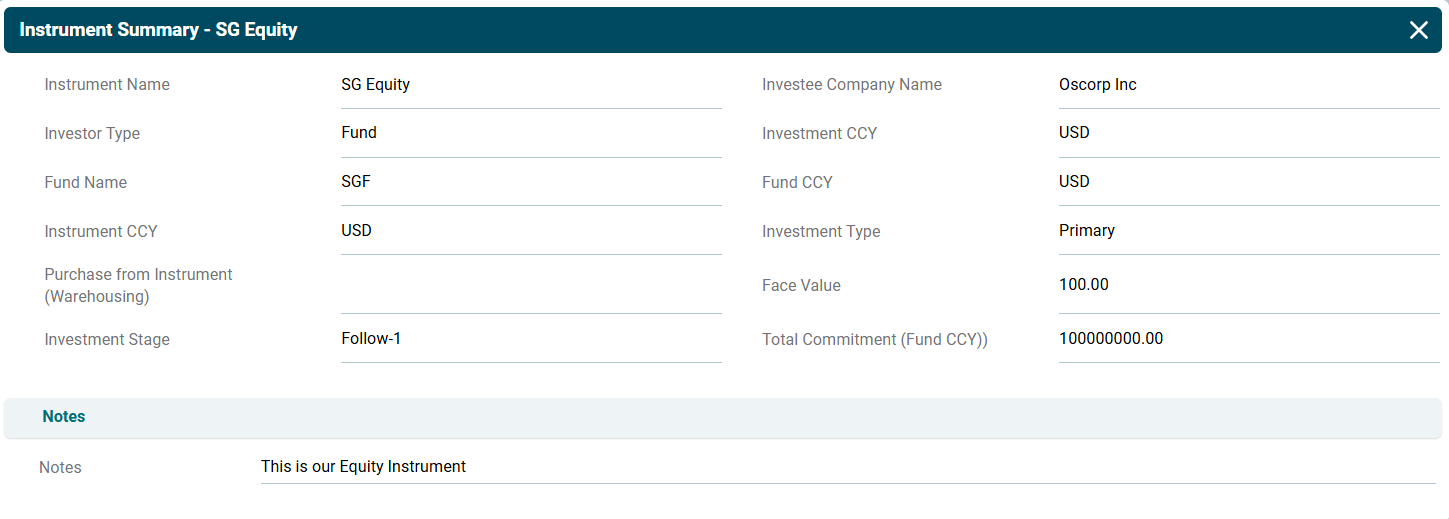
Task: Select the Total Commitment amount 100000000.00
Action: [1110, 339]
